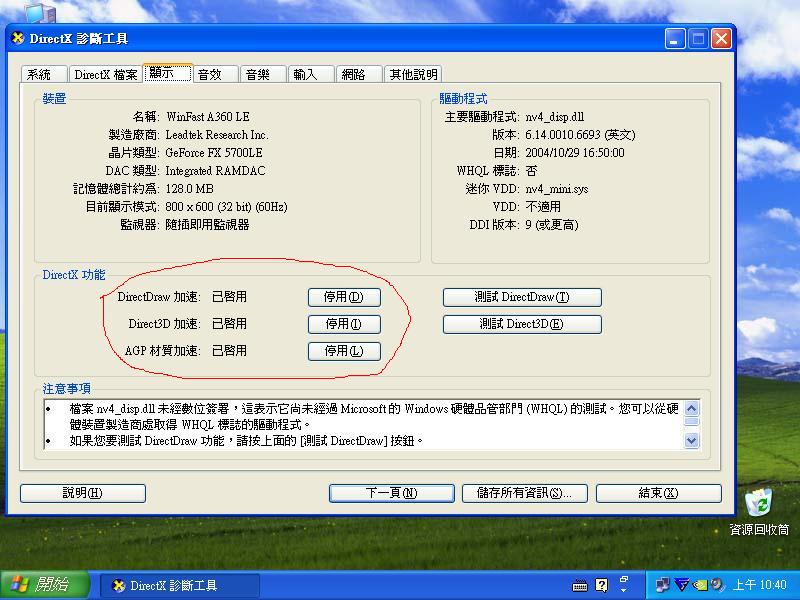Open the 其他說明 tab

[413, 74]
